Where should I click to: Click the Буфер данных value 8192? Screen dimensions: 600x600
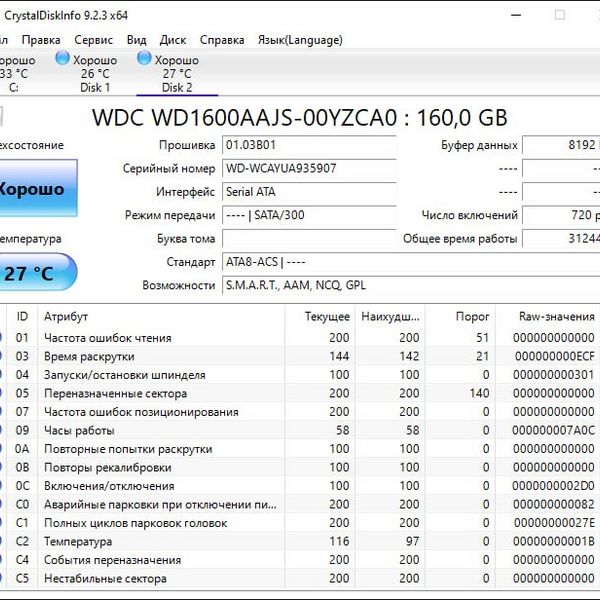coord(561,145)
